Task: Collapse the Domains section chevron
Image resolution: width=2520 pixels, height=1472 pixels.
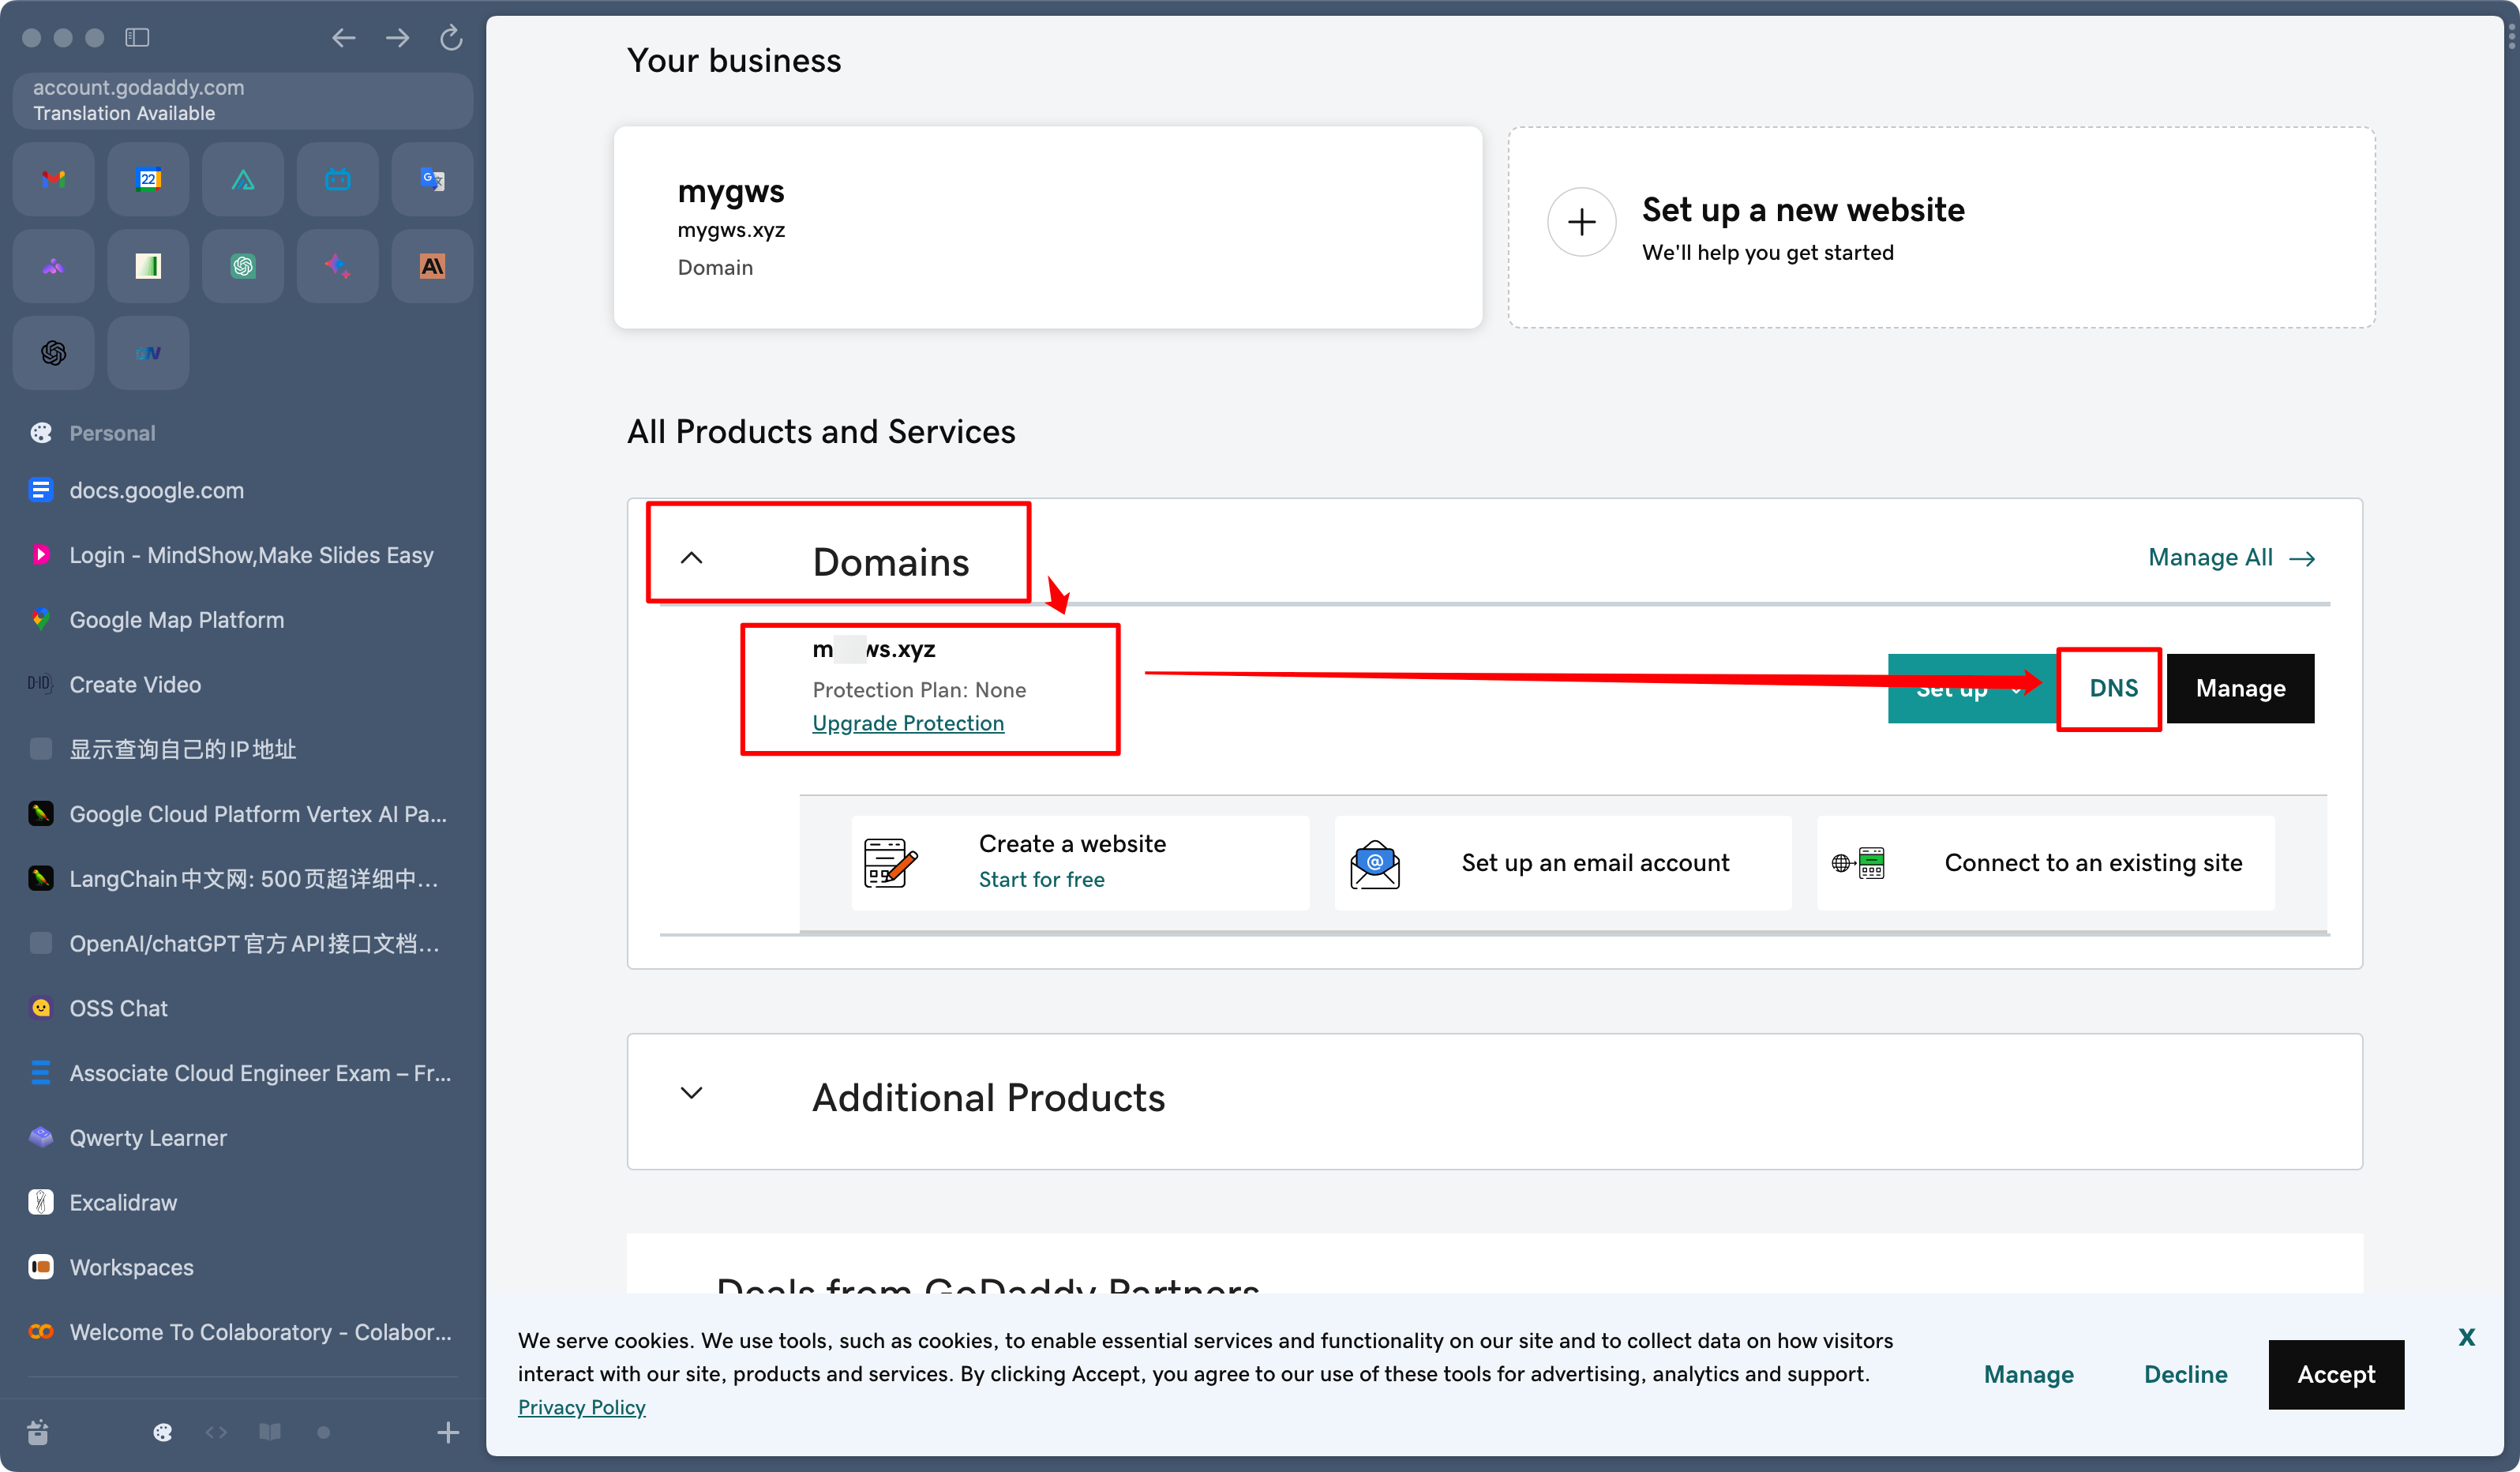Action: coord(691,558)
